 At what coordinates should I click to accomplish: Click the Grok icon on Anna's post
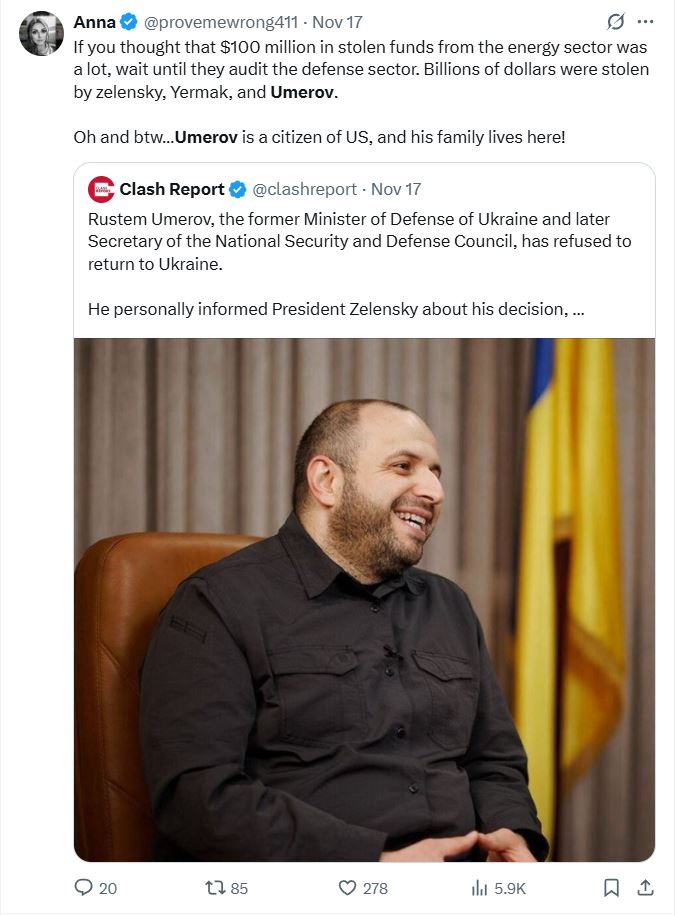tap(617, 22)
